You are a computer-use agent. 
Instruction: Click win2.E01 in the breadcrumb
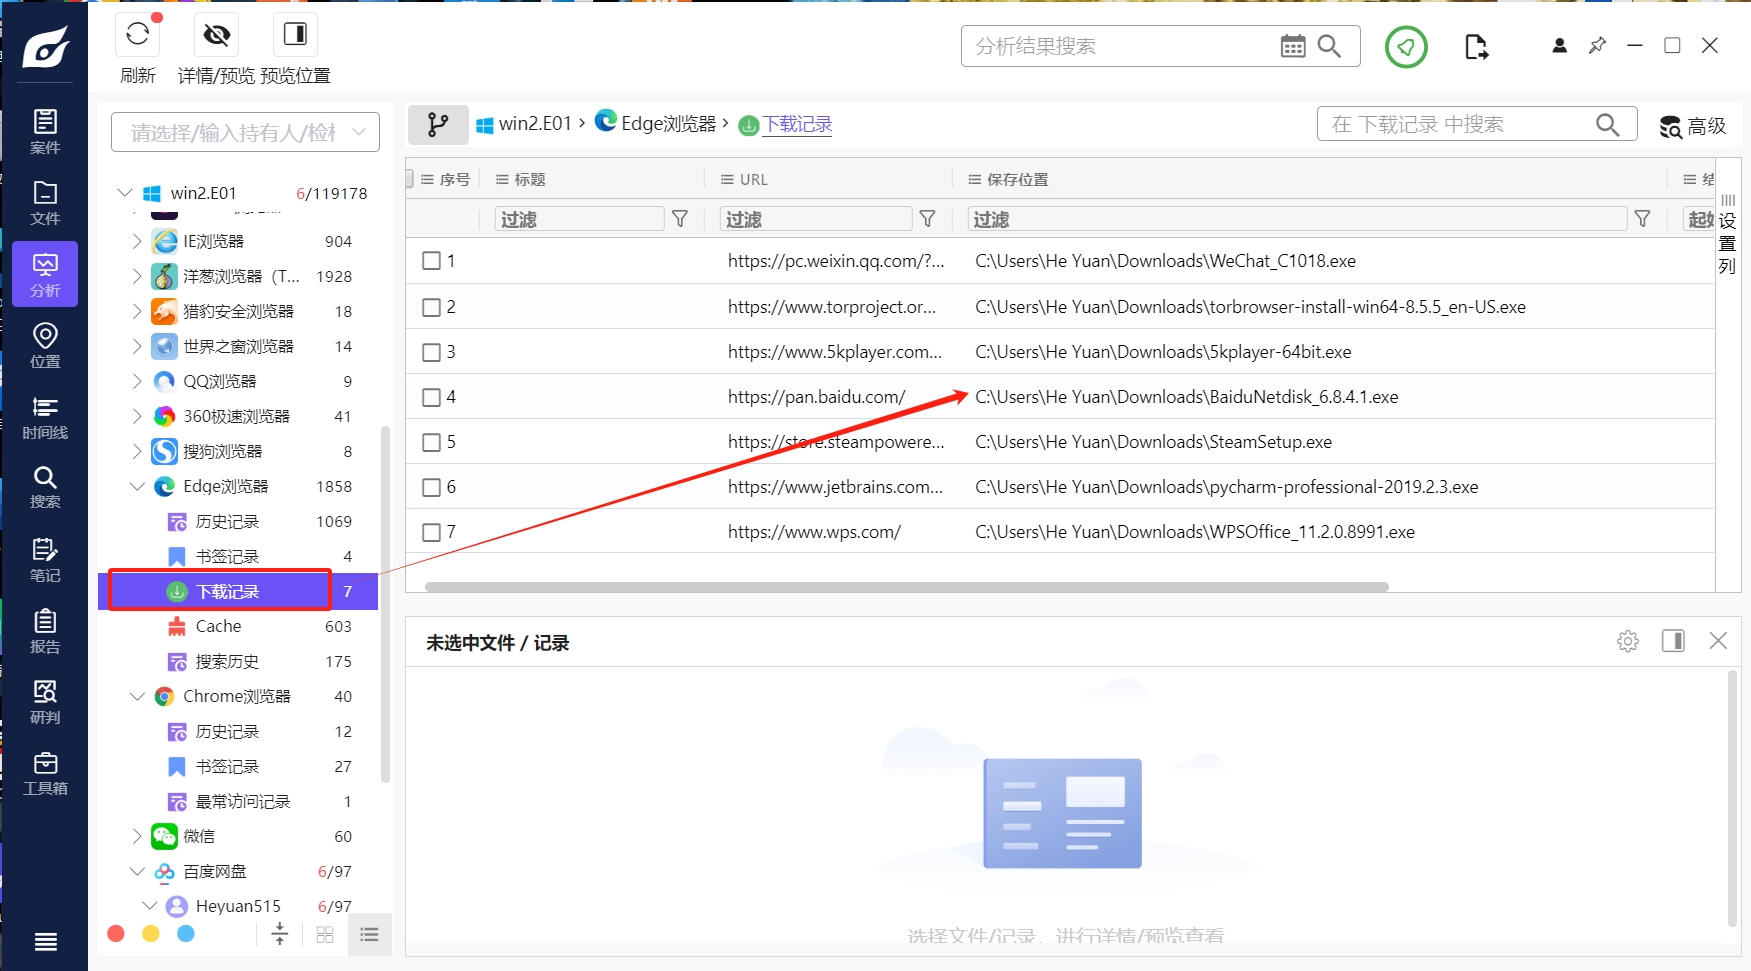(535, 123)
